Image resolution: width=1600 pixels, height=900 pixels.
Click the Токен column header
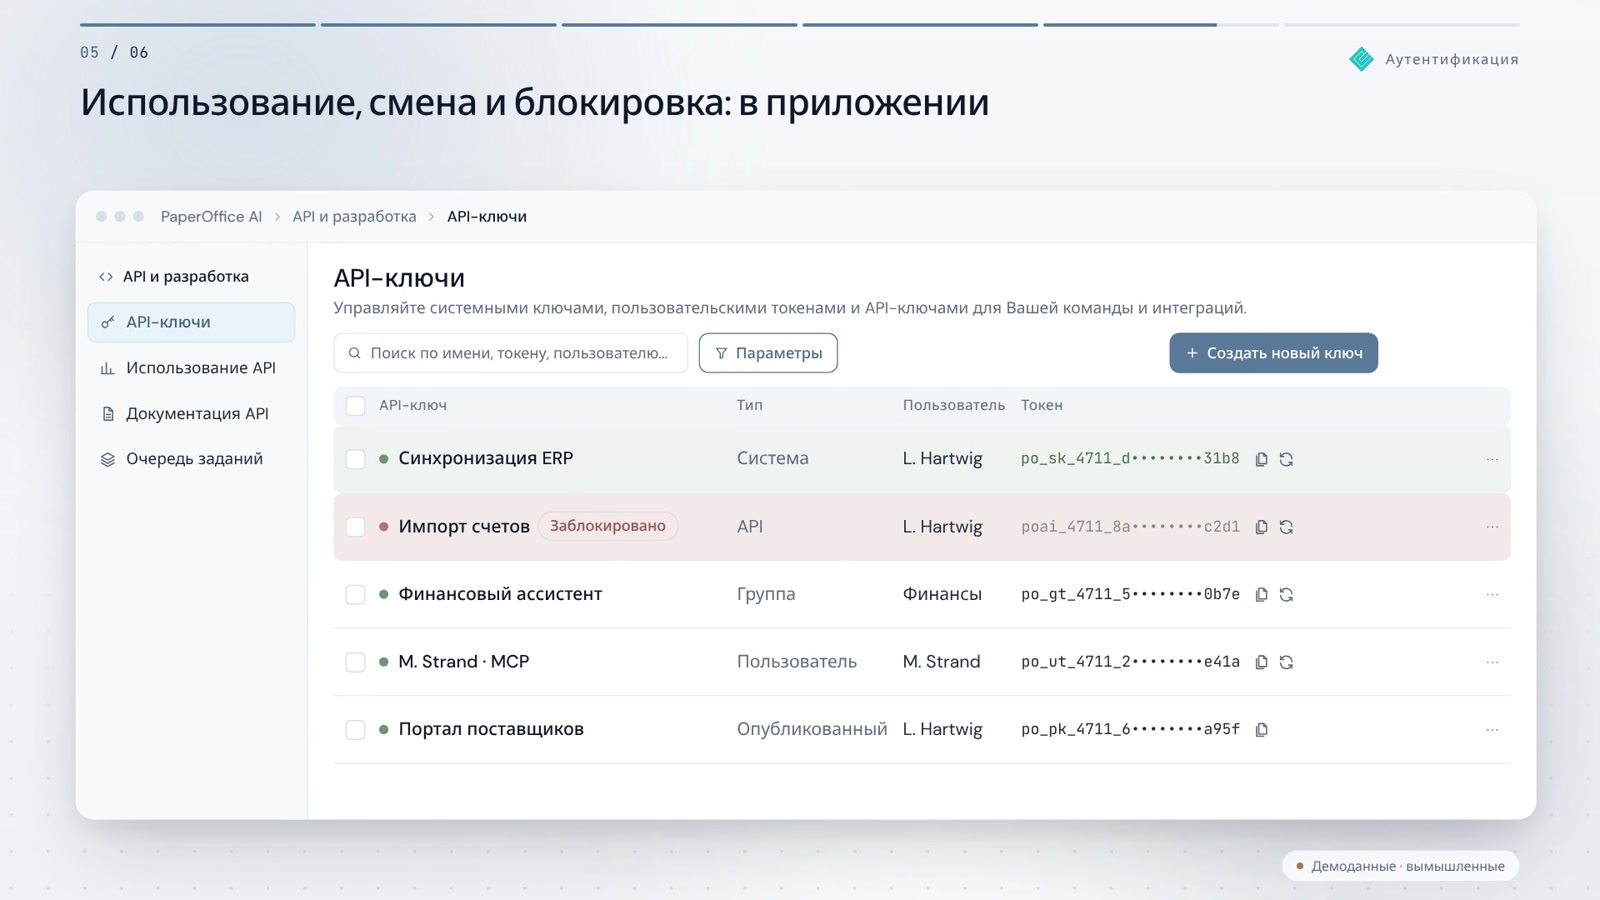click(1041, 406)
